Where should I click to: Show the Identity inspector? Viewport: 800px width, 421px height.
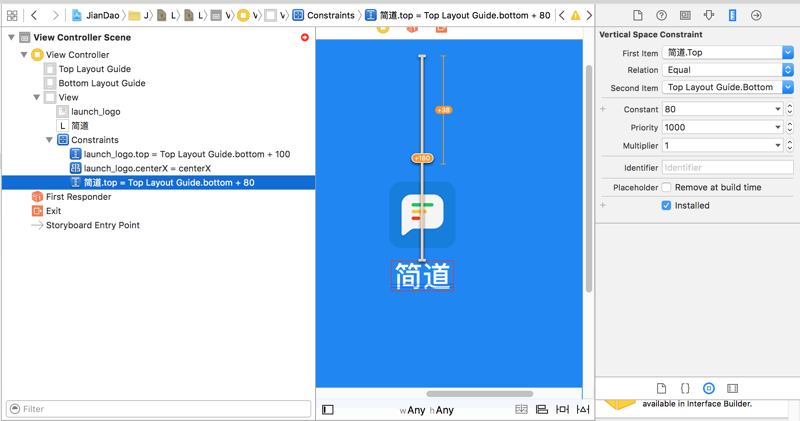(685, 15)
